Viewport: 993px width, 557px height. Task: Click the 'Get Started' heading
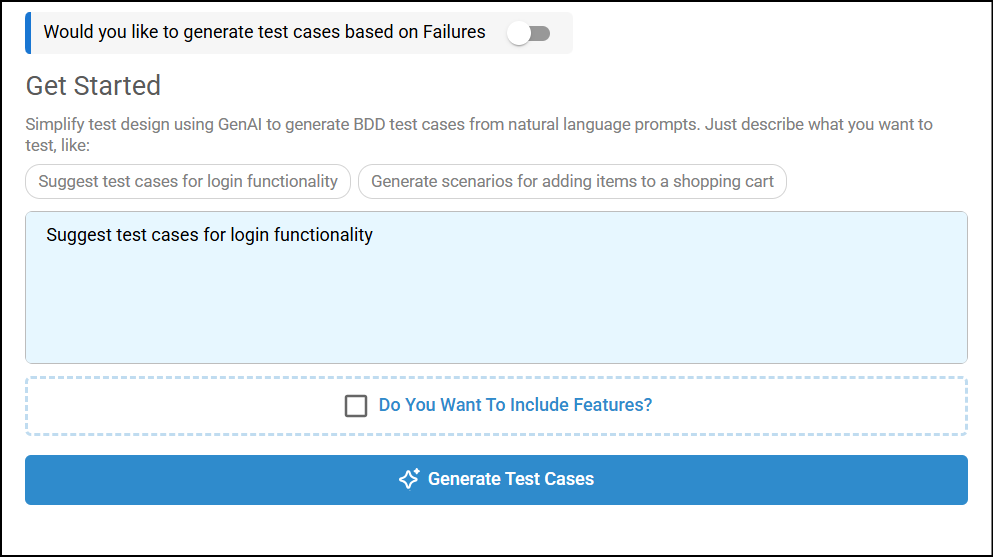pyautogui.click(x=93, y=86)
